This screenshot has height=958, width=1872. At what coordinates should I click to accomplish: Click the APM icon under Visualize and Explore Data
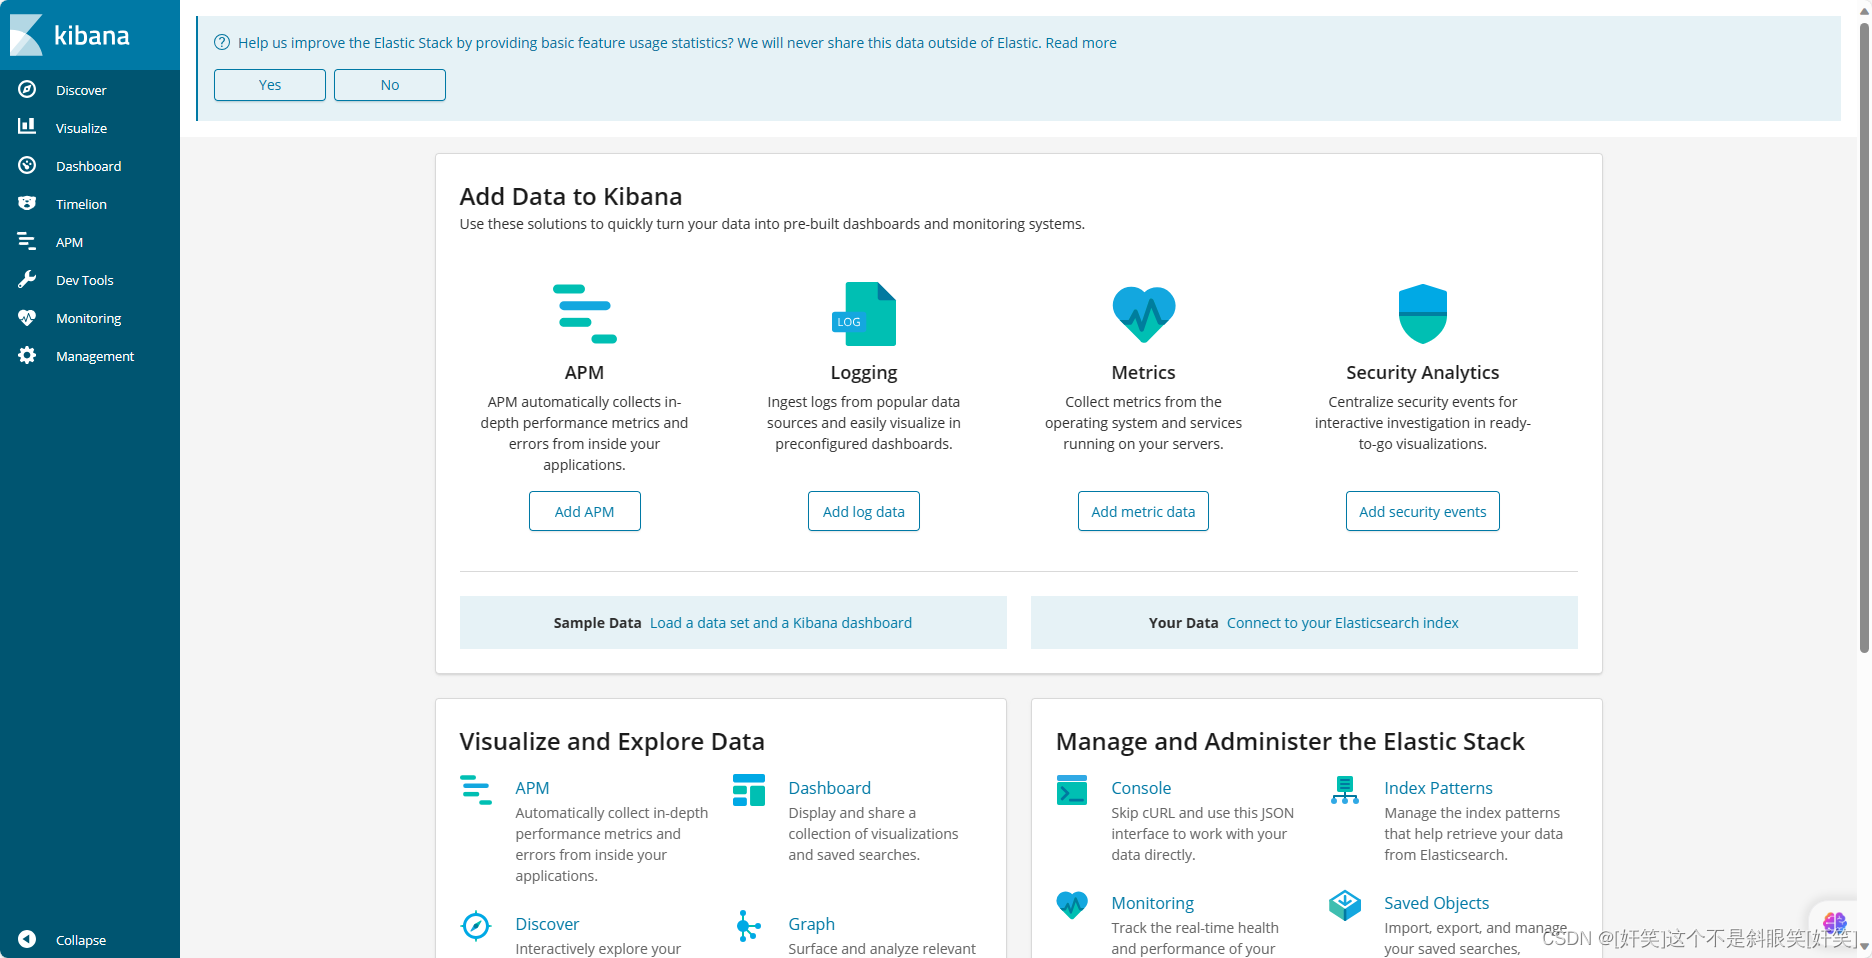coord(476,789)
